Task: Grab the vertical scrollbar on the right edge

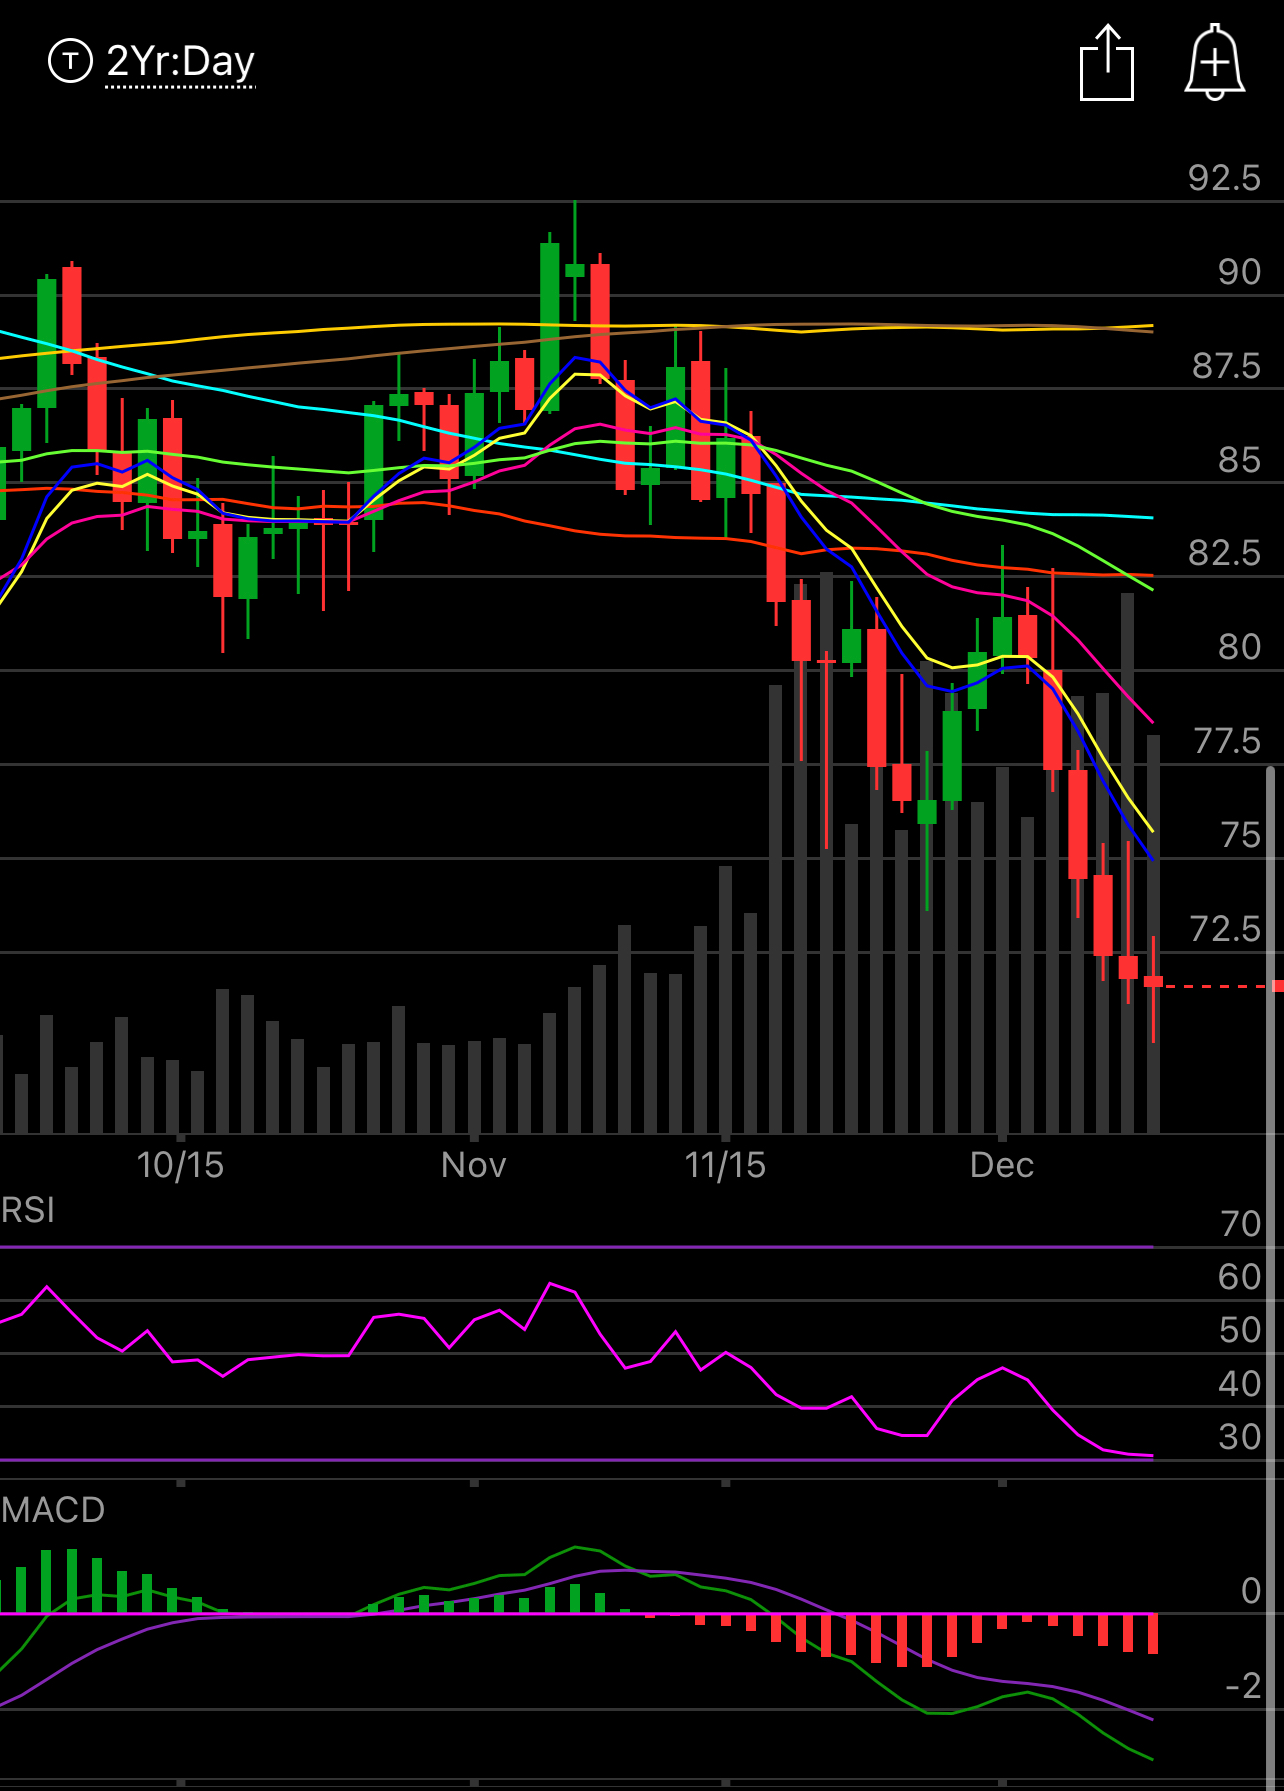Action: (x=1270, y=1278)
